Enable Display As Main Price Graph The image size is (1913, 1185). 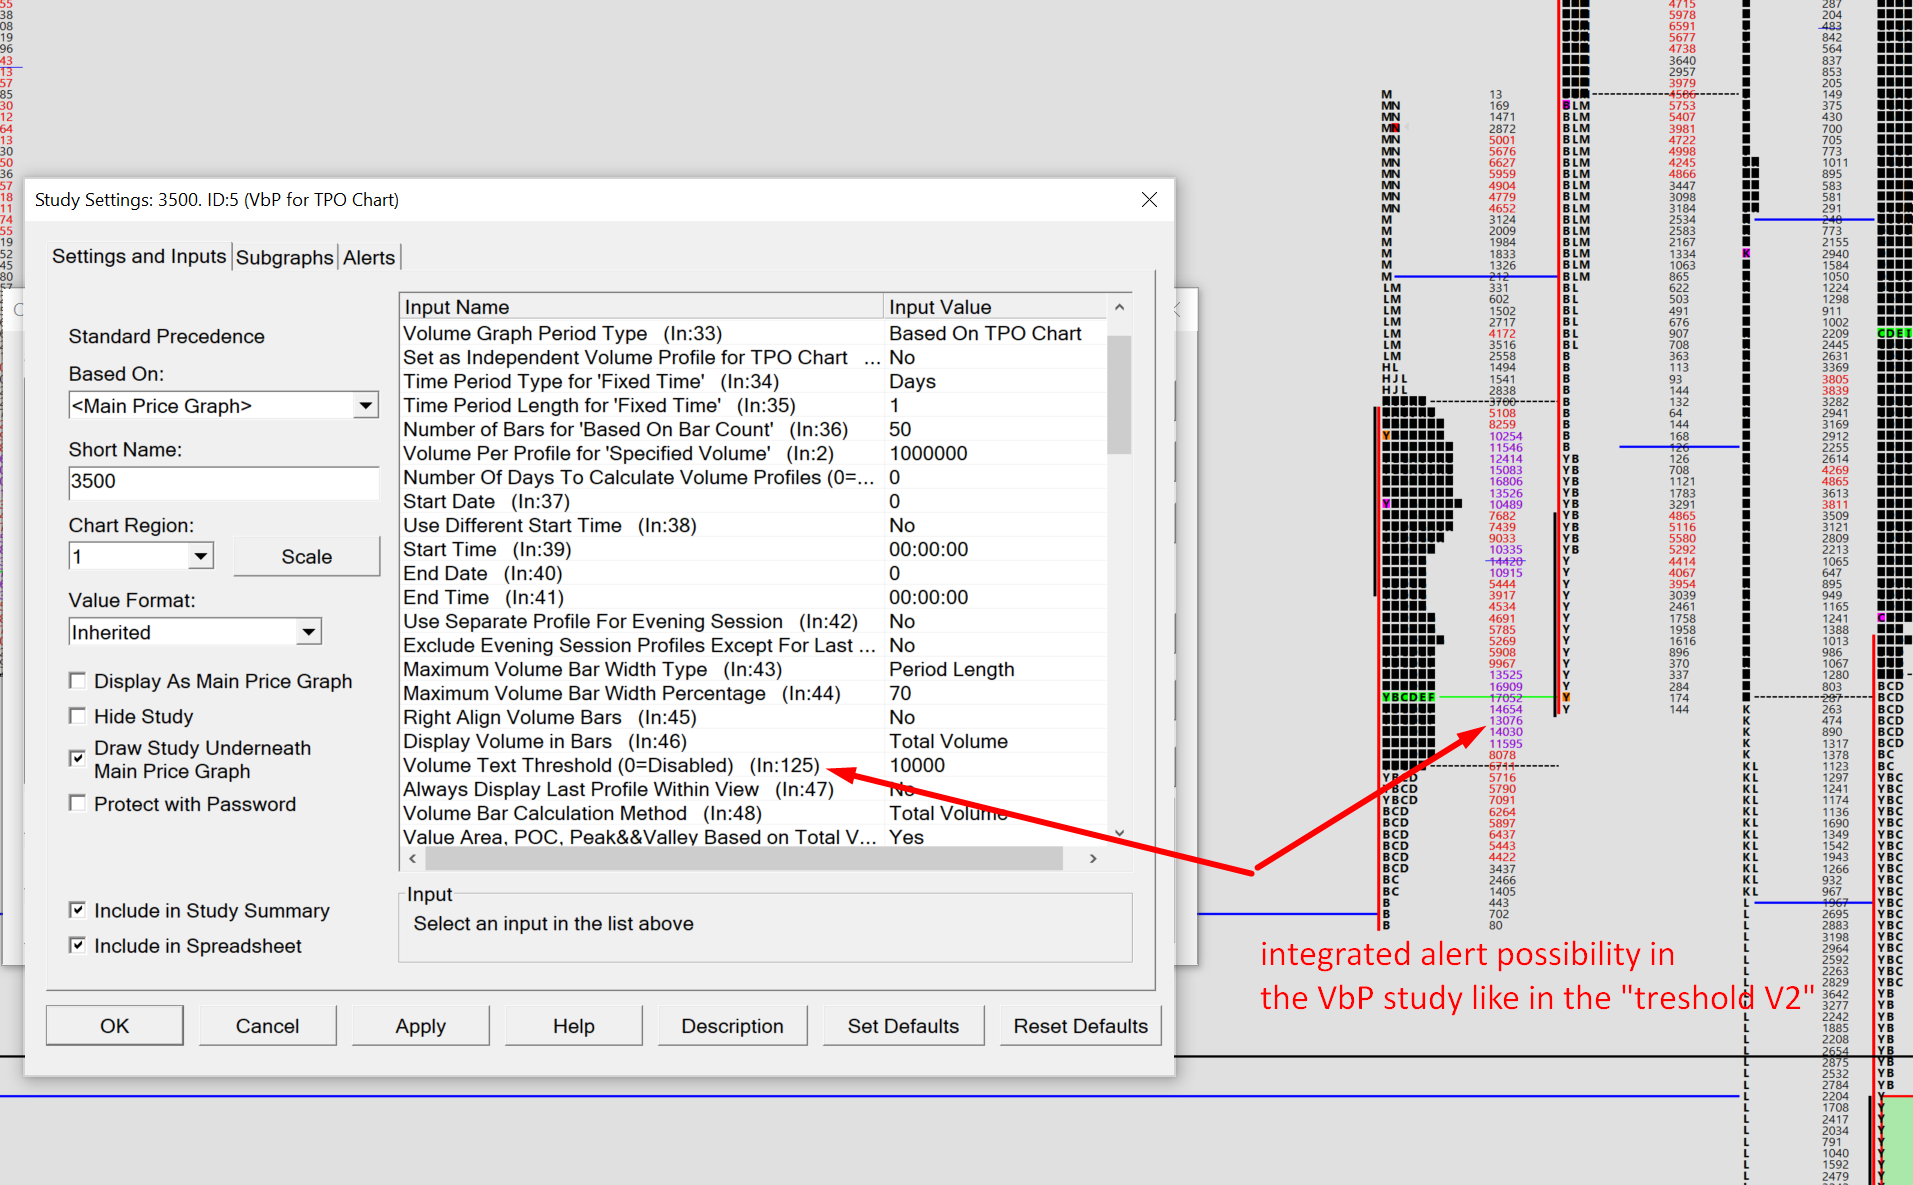77,681
